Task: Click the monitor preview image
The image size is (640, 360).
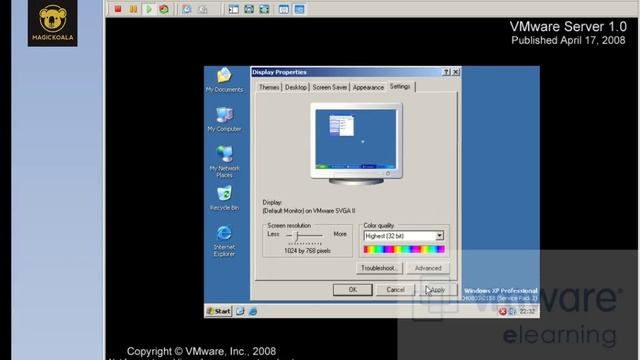Action: coord(356,143)
